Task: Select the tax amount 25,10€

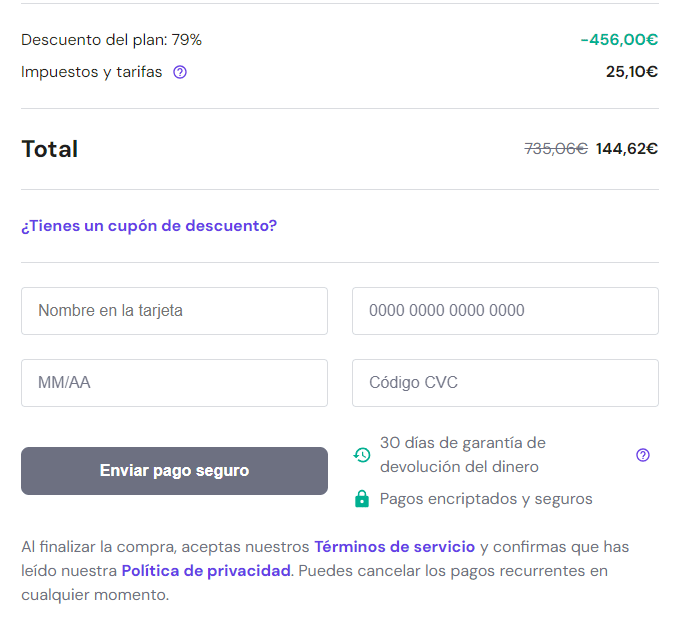Action: point(632,72)
